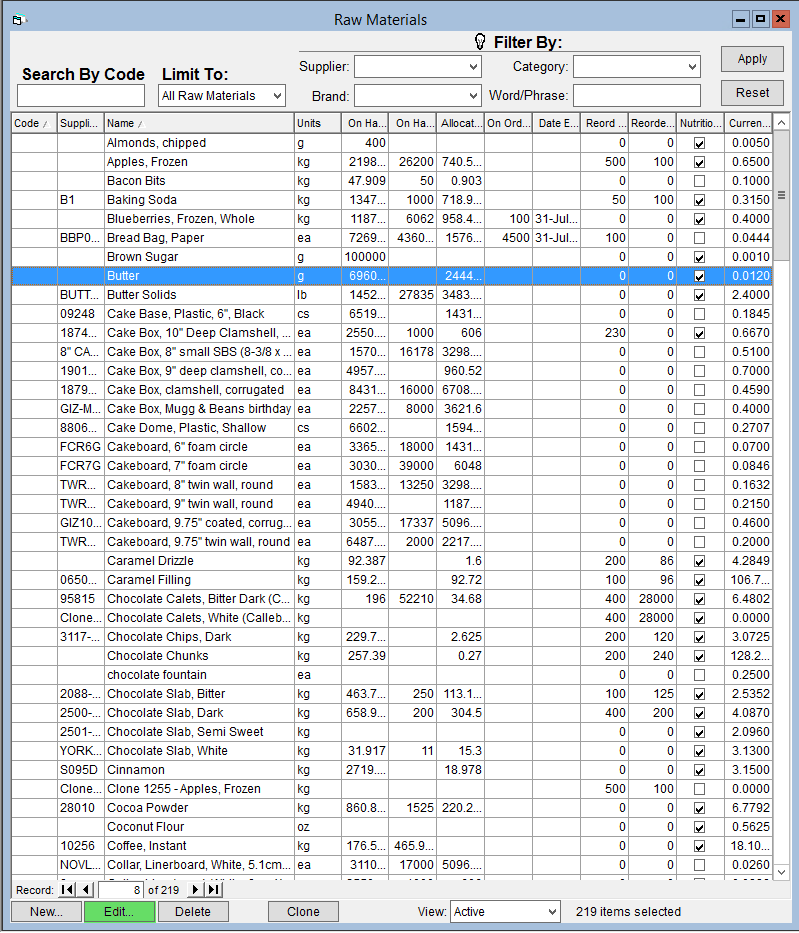This screenshot has height=933, width=799.
Task: Toggle Nutrition checkbox for Caramel Drizzle
Action: [700, 561]
